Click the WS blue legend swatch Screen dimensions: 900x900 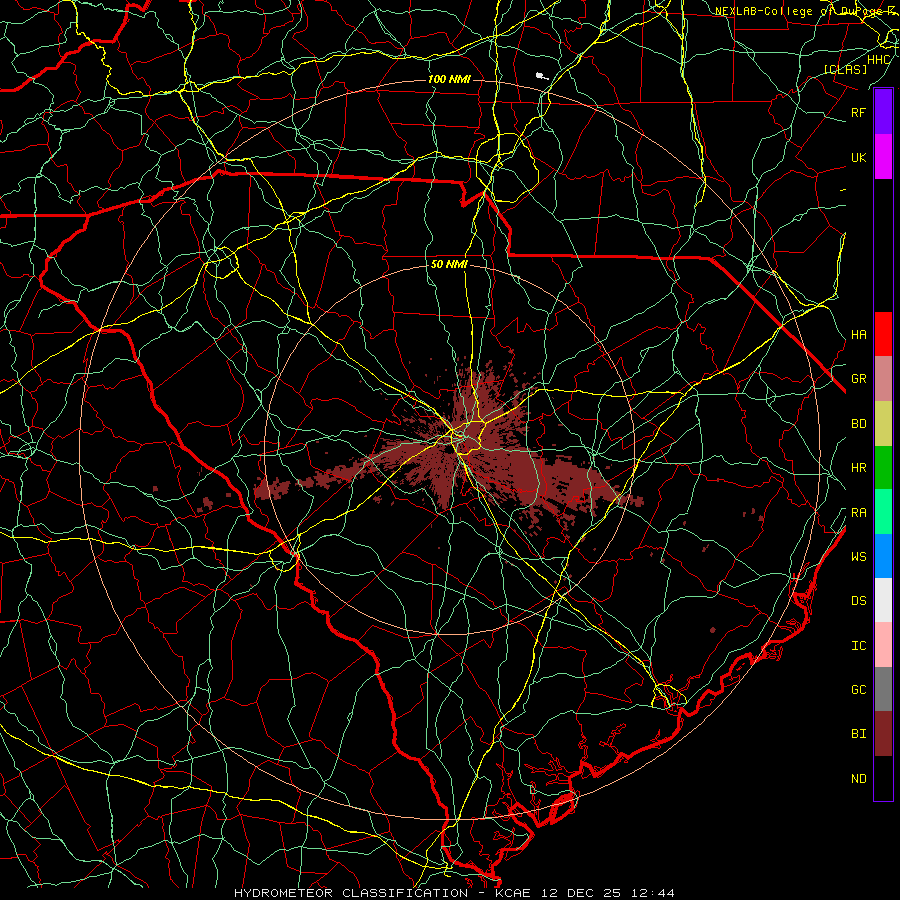tap(883, 556)
